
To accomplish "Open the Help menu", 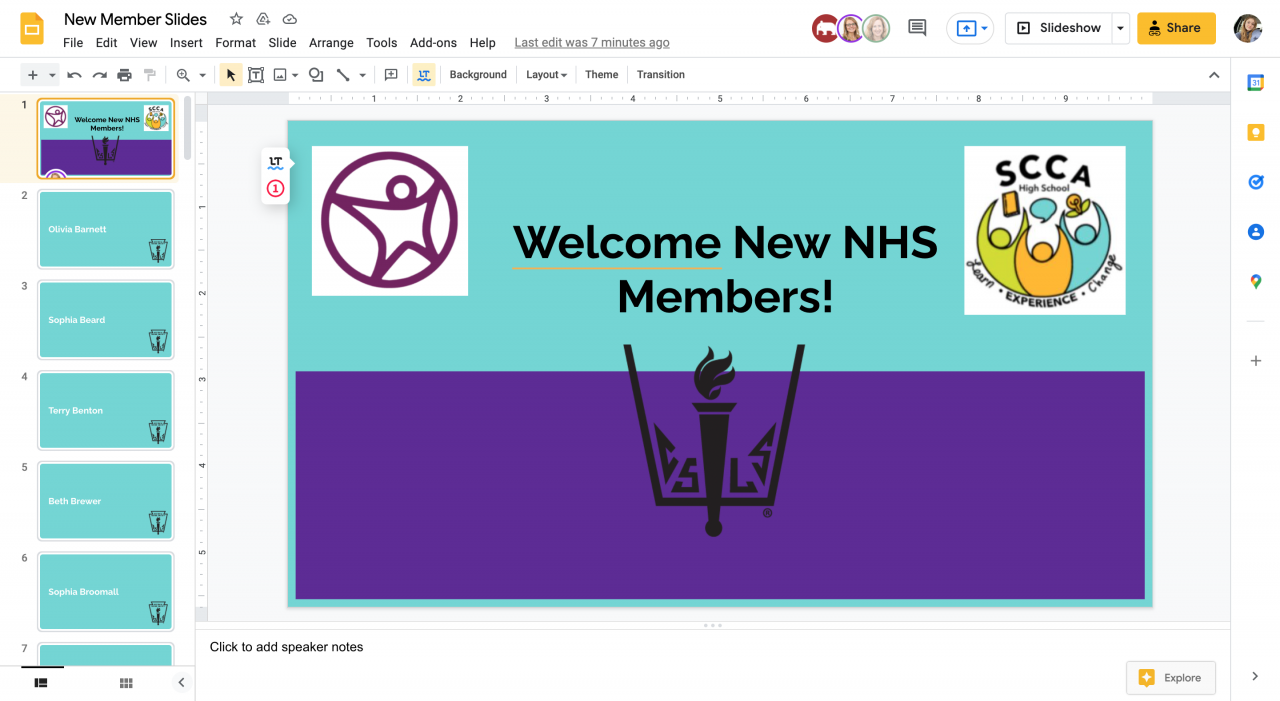I will tap(483, 43).
